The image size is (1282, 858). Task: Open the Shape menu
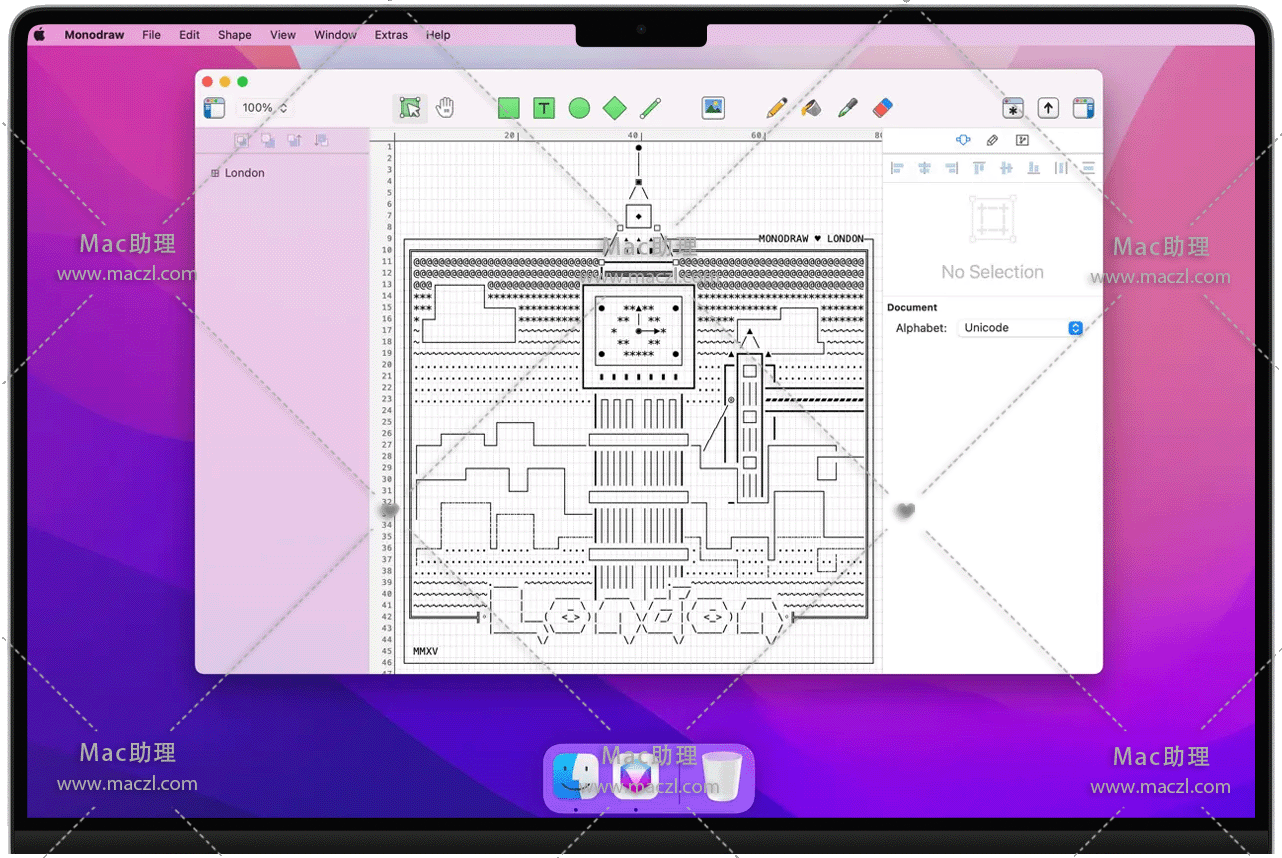tap(235, 35)
